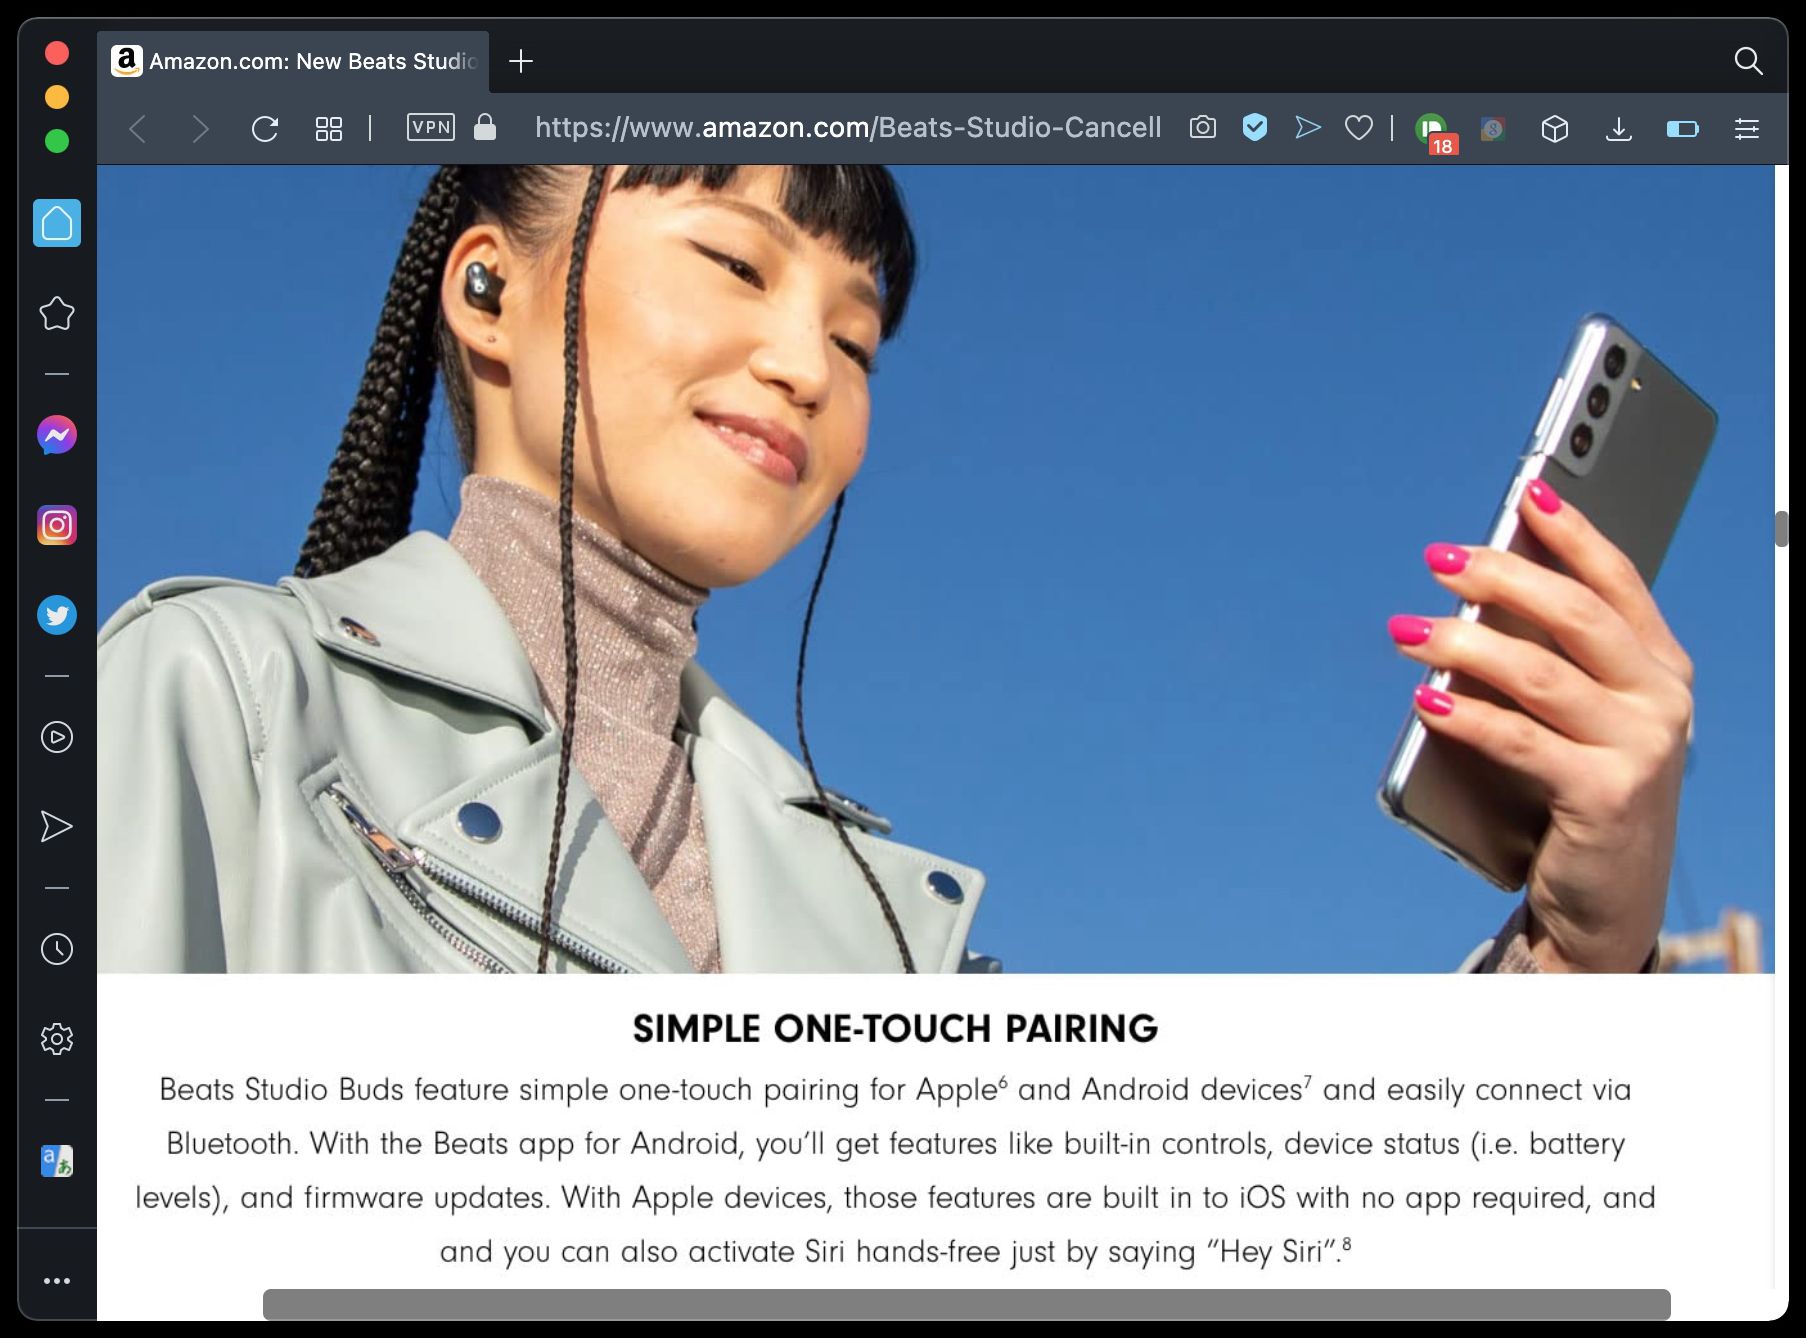Go back to the previous page
Screen dimensions: 1806x1338
pyautogui.click(x=138, y=129)
